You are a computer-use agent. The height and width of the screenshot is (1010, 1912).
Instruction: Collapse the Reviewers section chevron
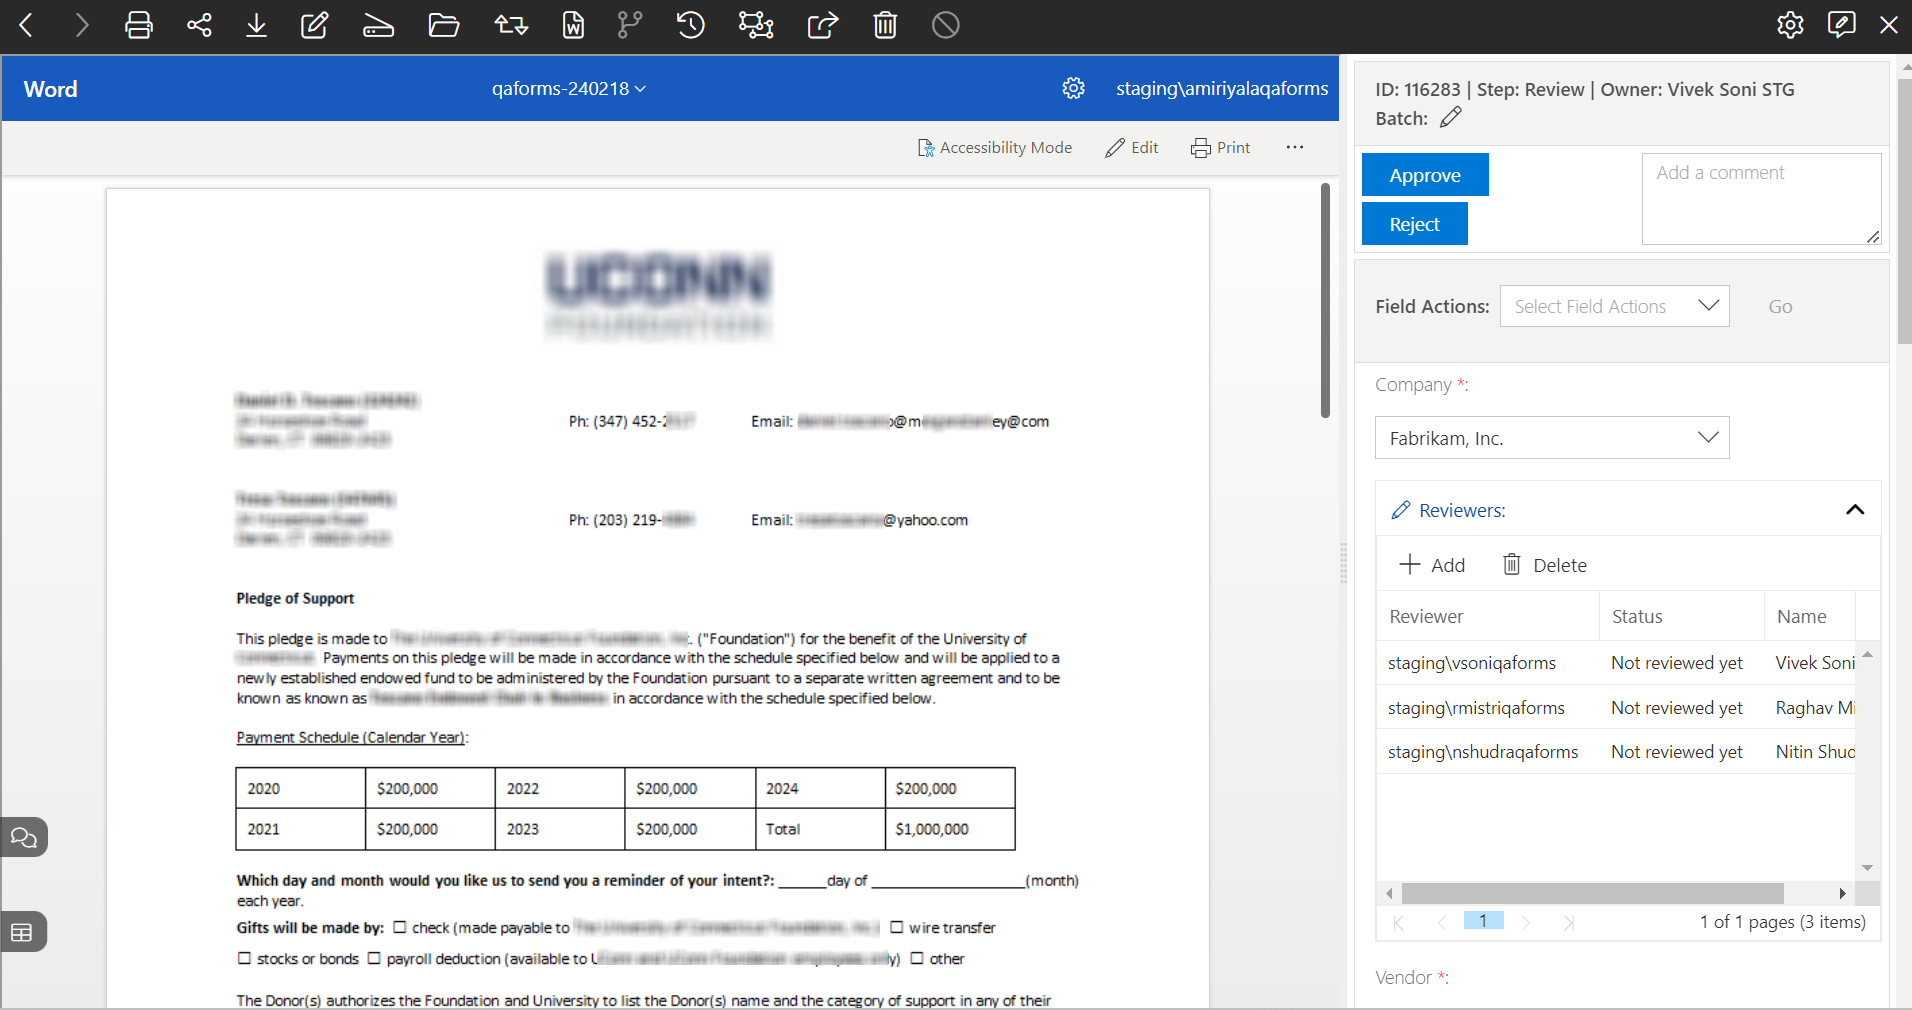tap(1855, 510)
